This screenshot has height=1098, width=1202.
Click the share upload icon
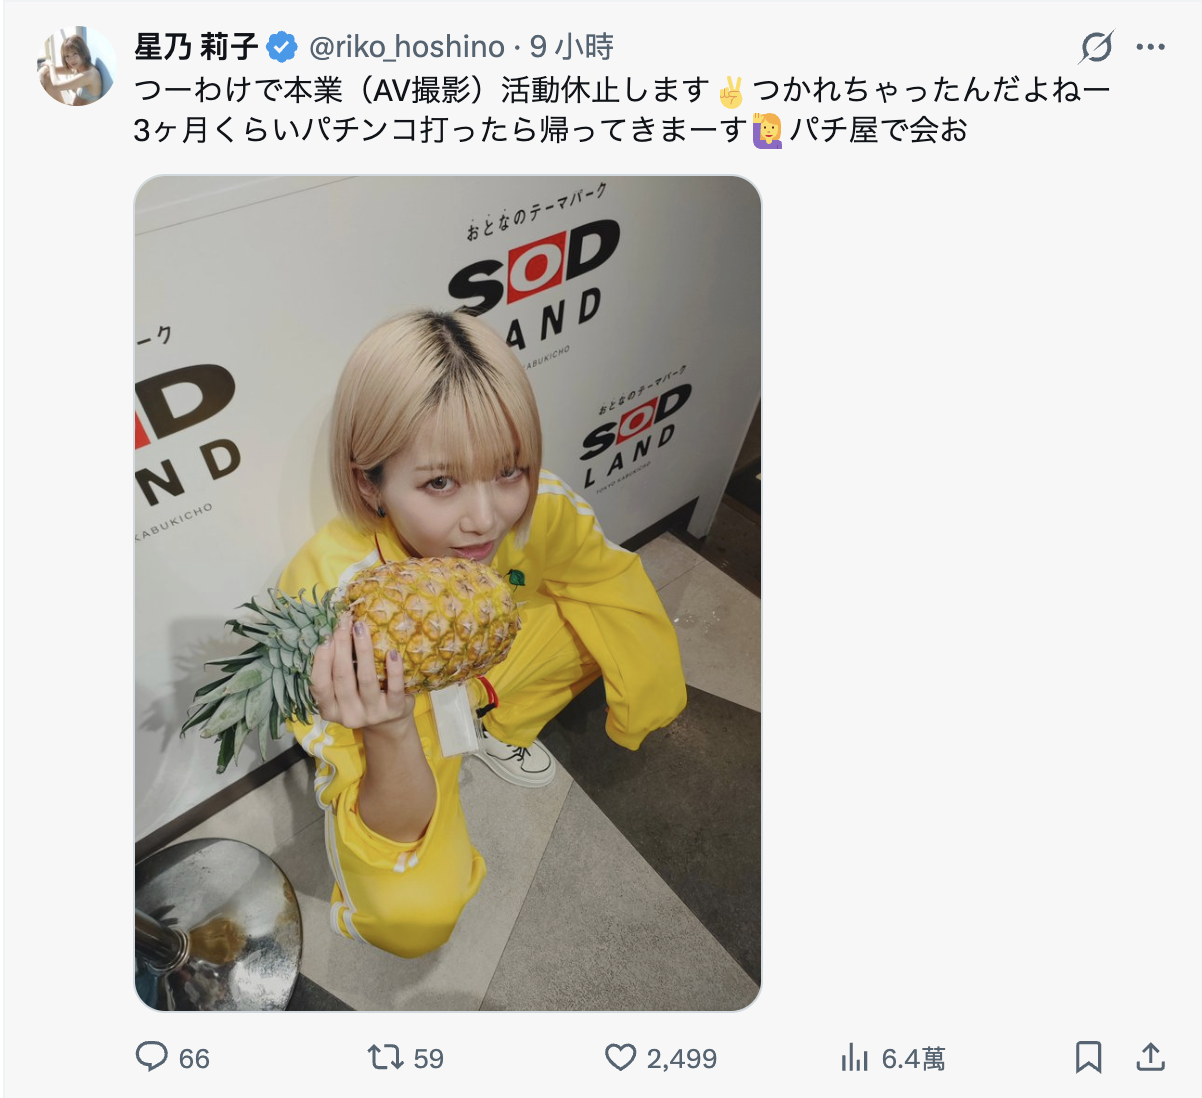coord(1151,1057)
